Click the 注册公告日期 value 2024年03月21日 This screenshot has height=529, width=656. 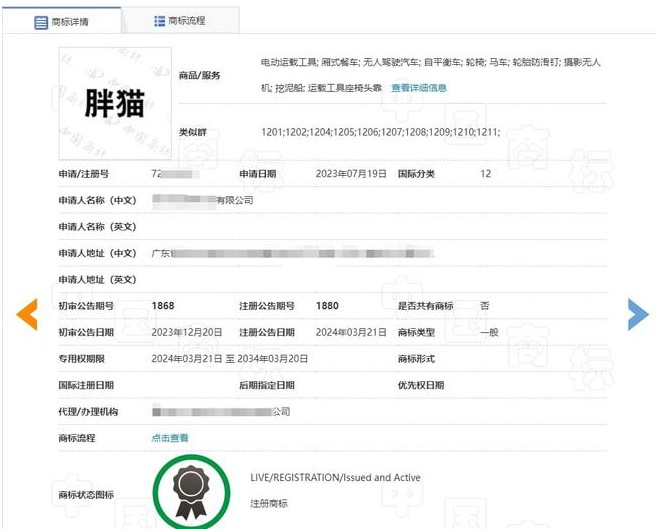(x=351, y=332)
